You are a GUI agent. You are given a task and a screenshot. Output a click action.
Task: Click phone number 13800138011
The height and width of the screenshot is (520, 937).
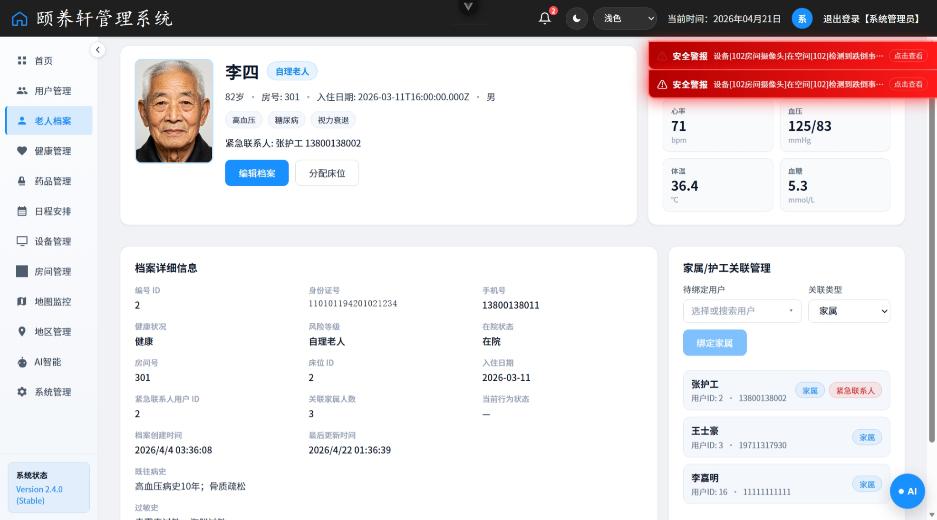click(x=511, y=305)
